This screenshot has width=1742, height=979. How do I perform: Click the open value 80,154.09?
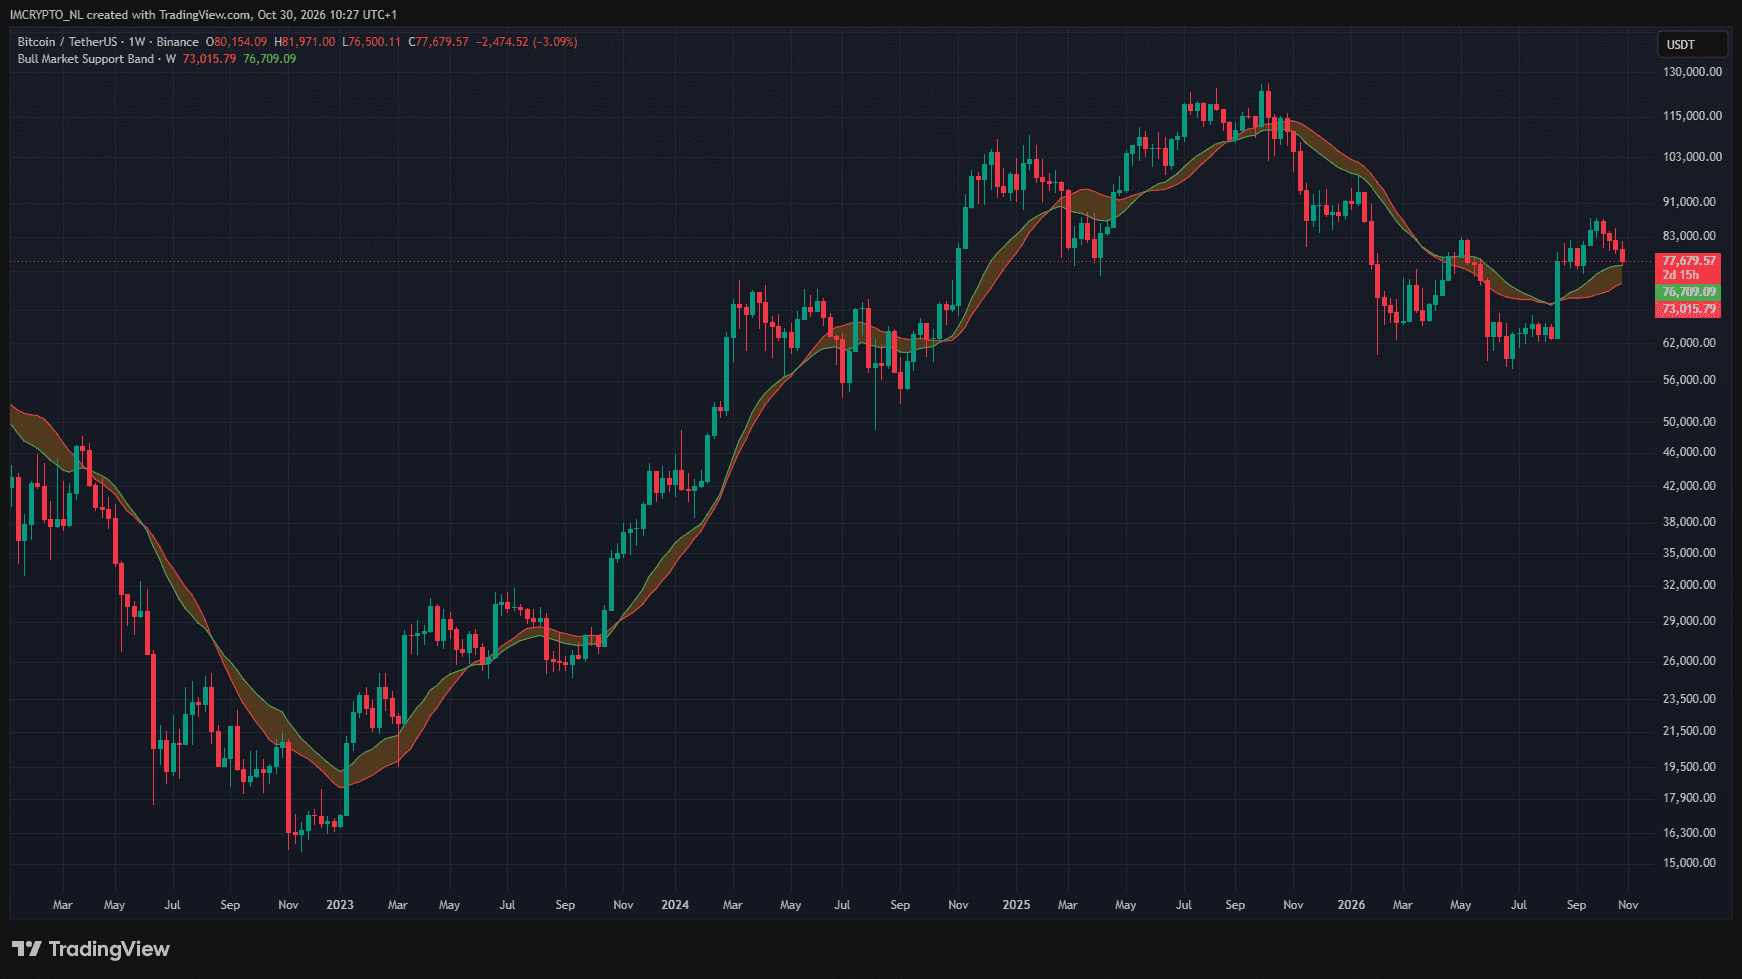241,42
